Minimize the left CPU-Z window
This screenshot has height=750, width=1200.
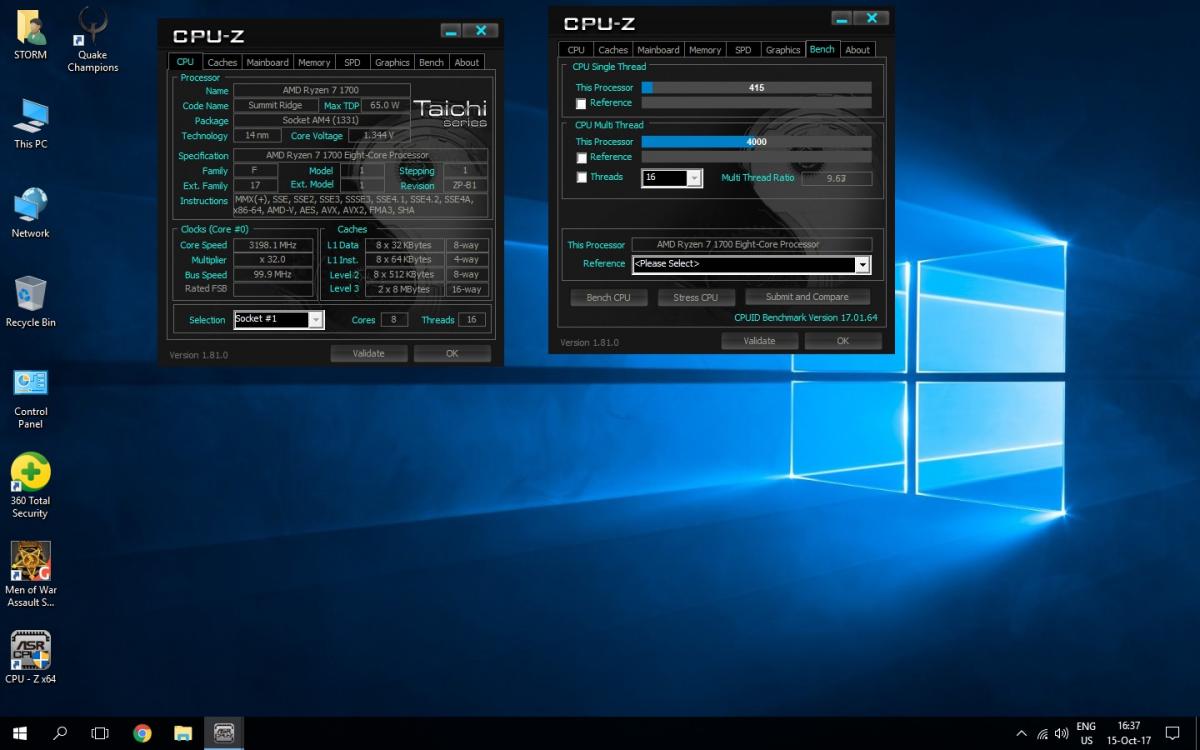click(451, 31)
